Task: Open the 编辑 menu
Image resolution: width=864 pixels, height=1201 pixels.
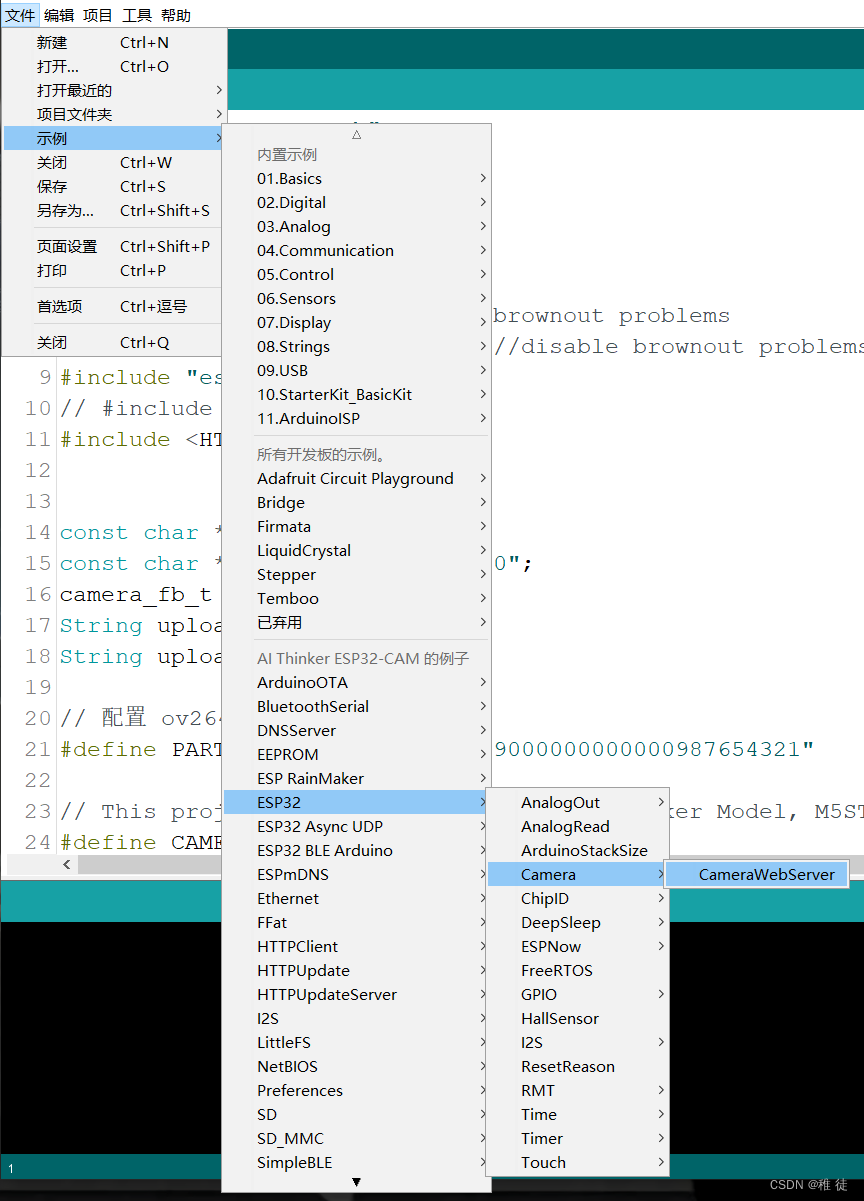Action: pos(59,15)
